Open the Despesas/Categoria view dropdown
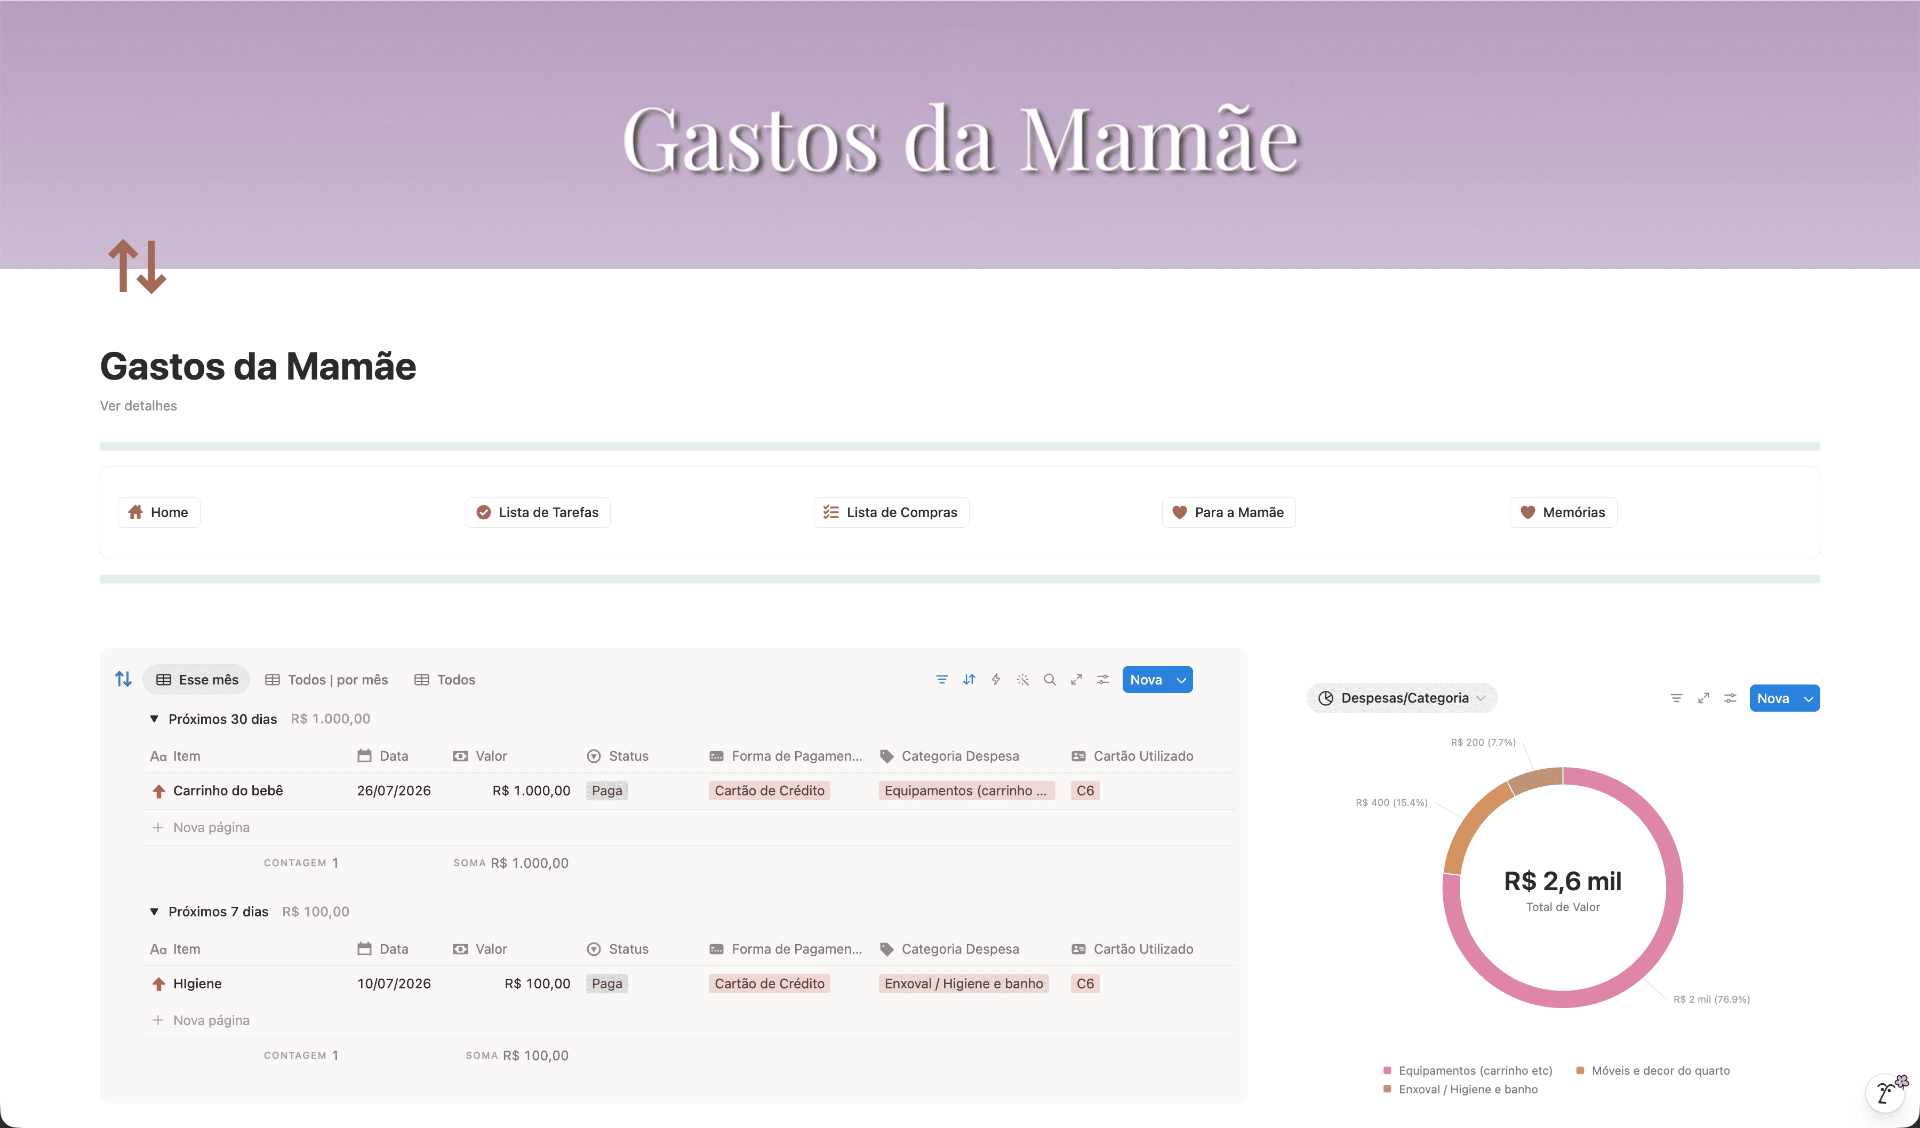Image resolution: width=1920 pixels, height=1128 pixels. [x=1403, y=698]
